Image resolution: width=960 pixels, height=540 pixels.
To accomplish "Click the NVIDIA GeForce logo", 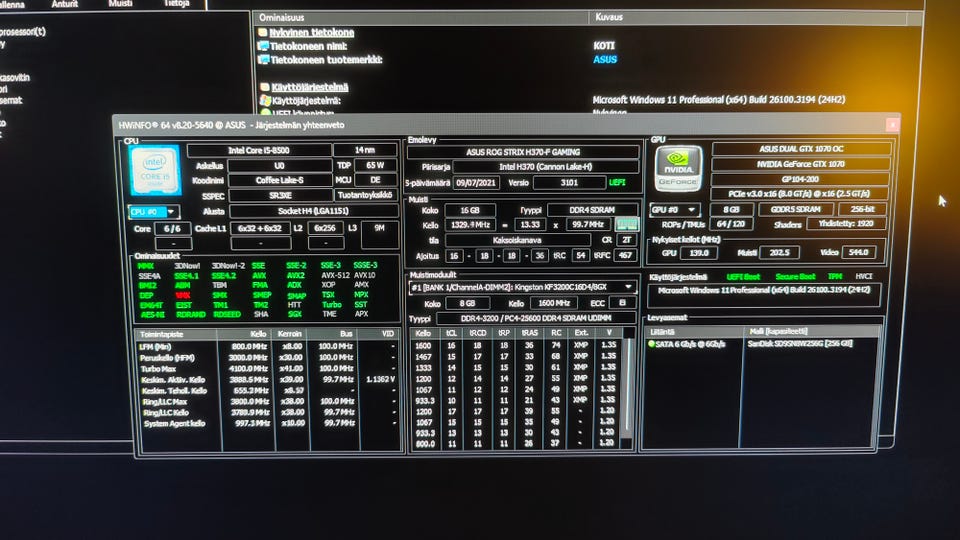I will 678,168.
